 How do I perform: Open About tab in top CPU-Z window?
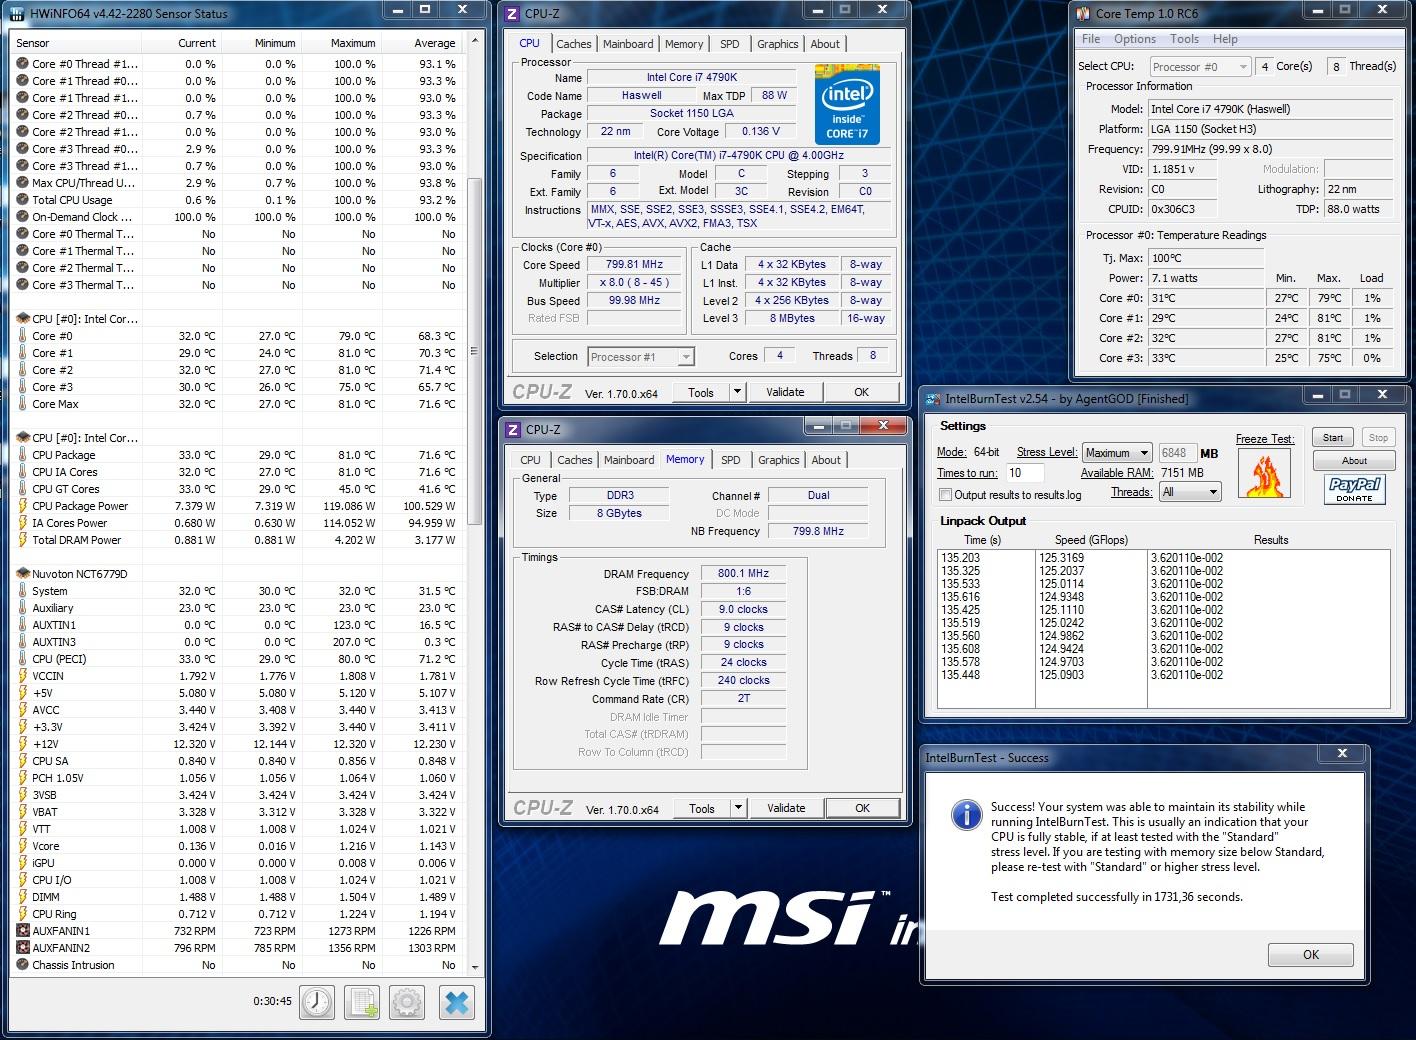click(x=825, y=44)
